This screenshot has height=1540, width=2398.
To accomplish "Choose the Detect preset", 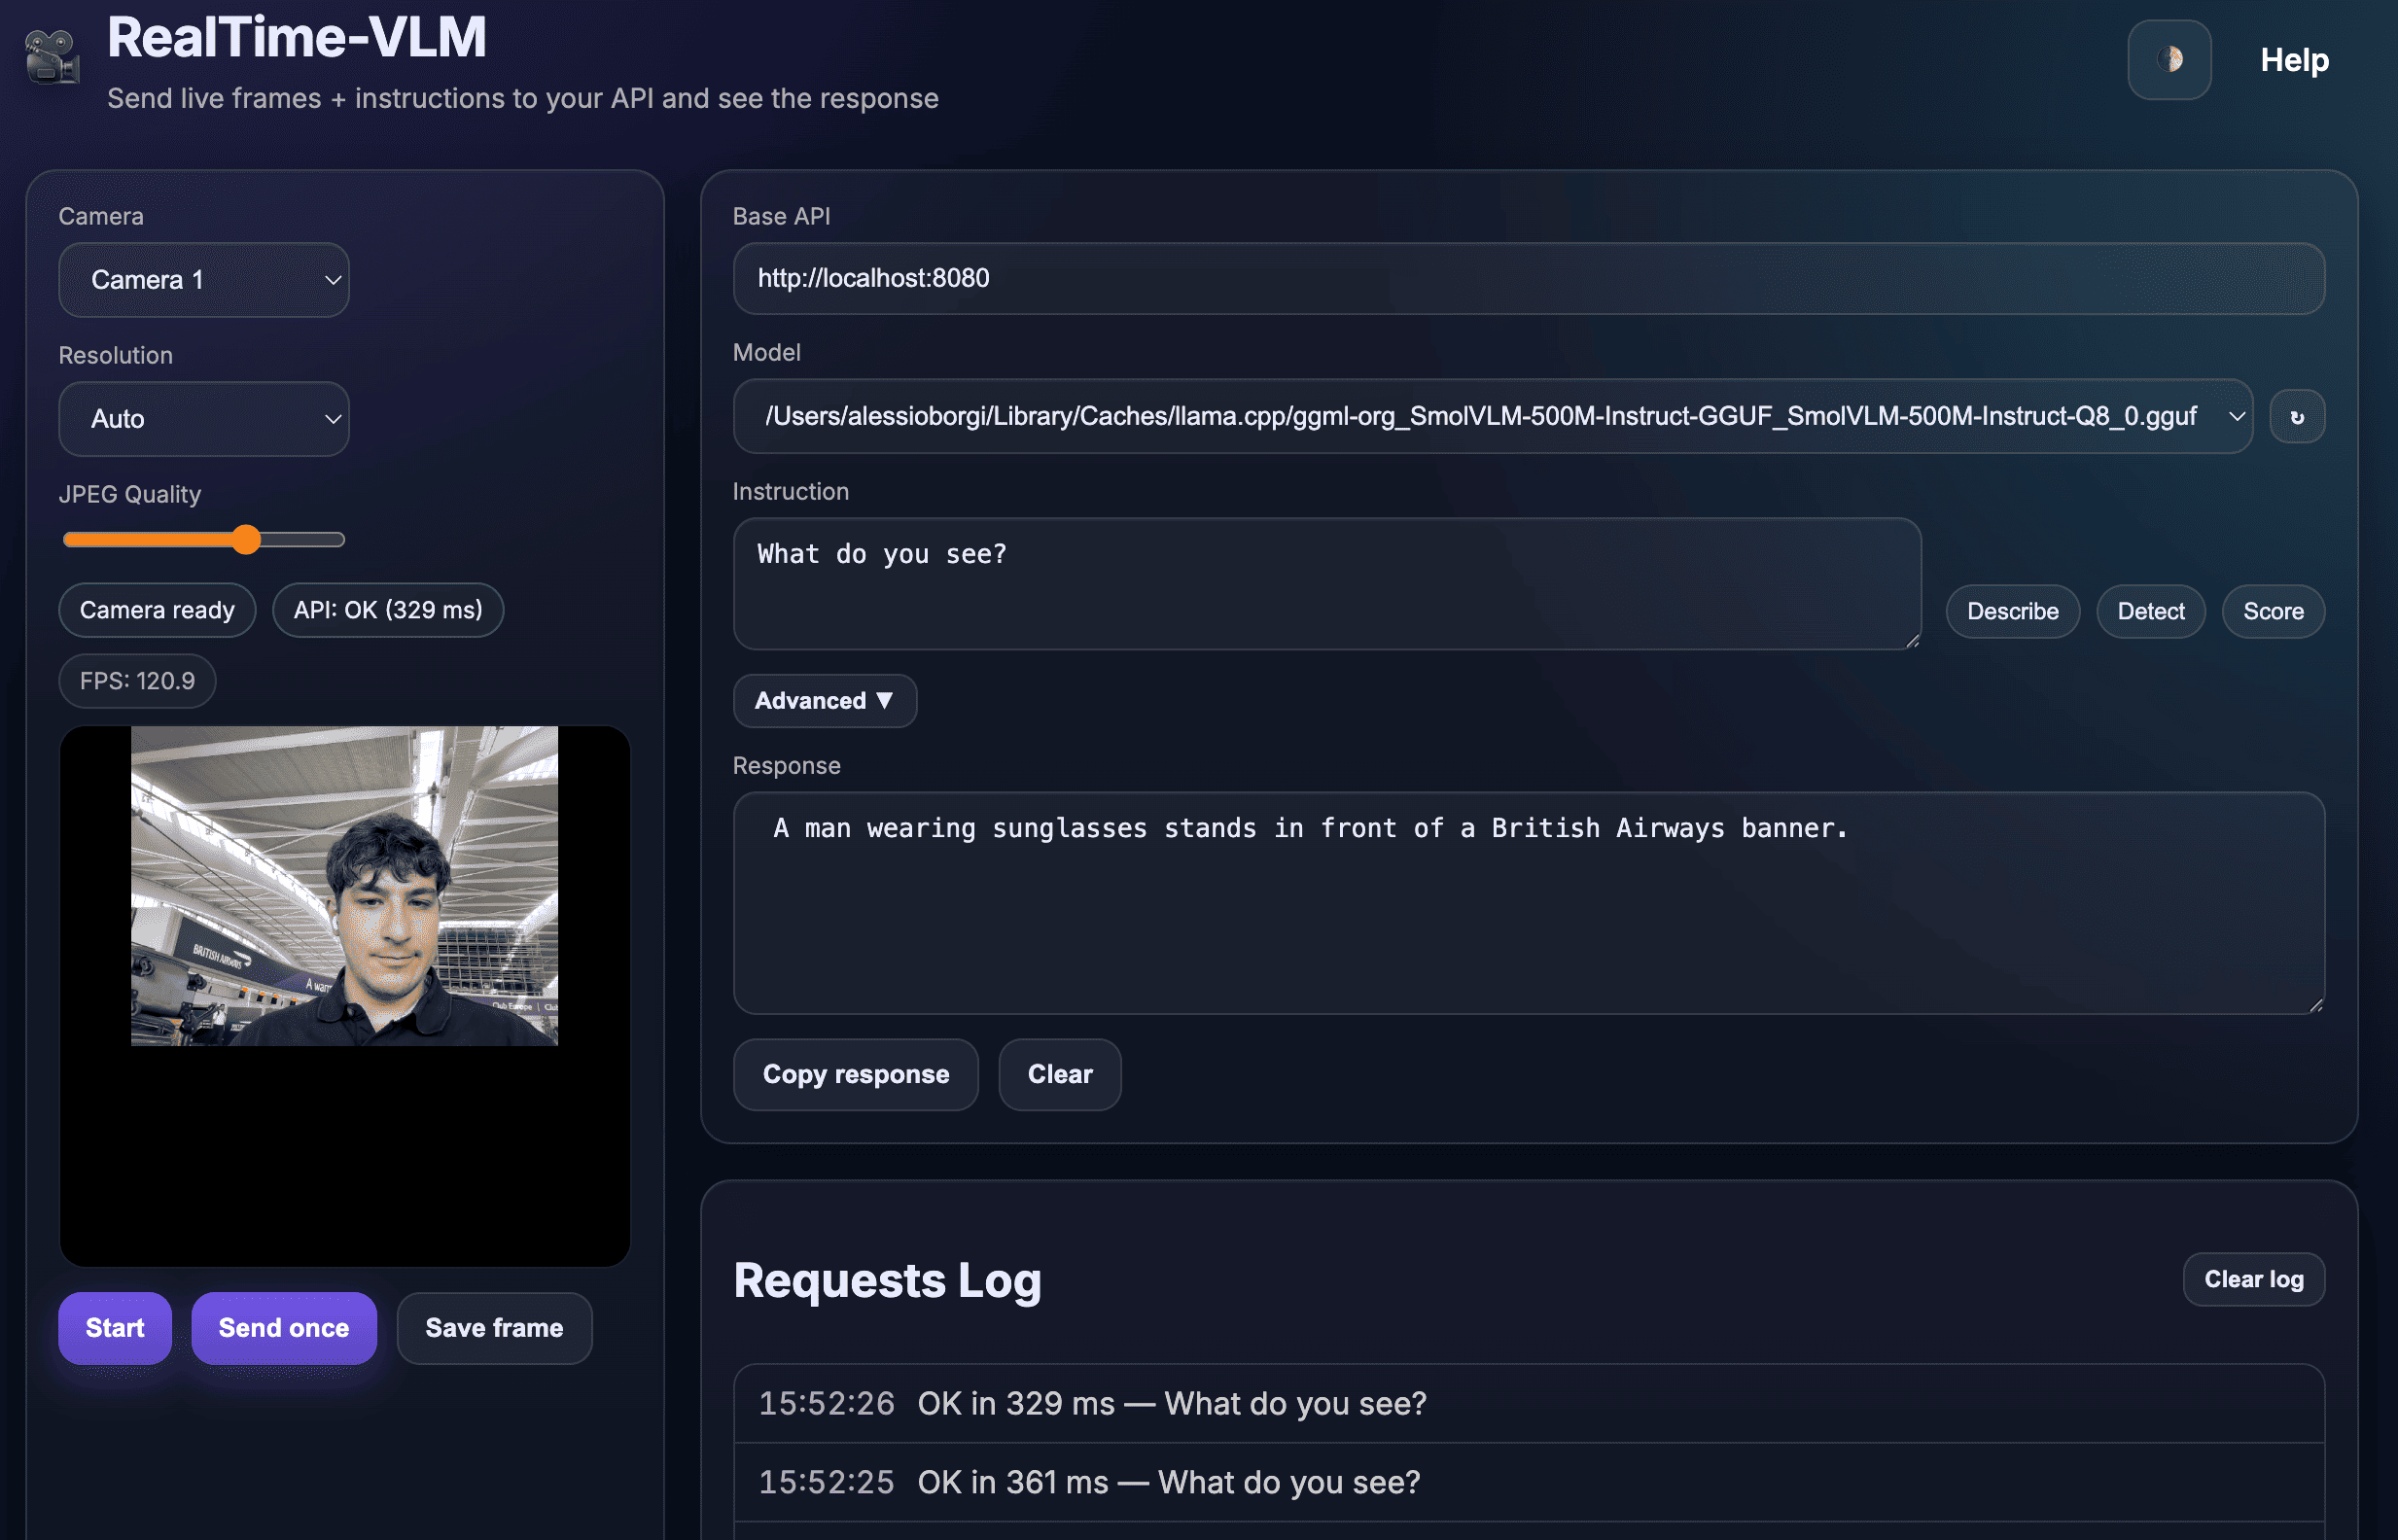I will [2150, 611].
